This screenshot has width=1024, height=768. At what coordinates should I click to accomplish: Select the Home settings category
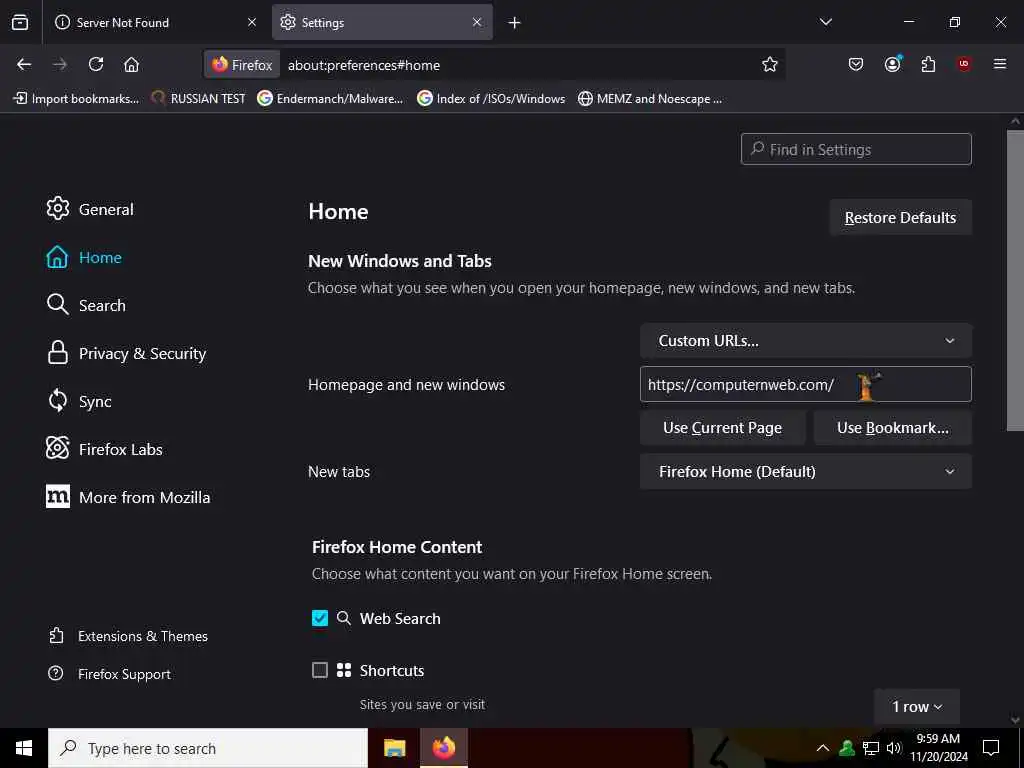[84, 257]
